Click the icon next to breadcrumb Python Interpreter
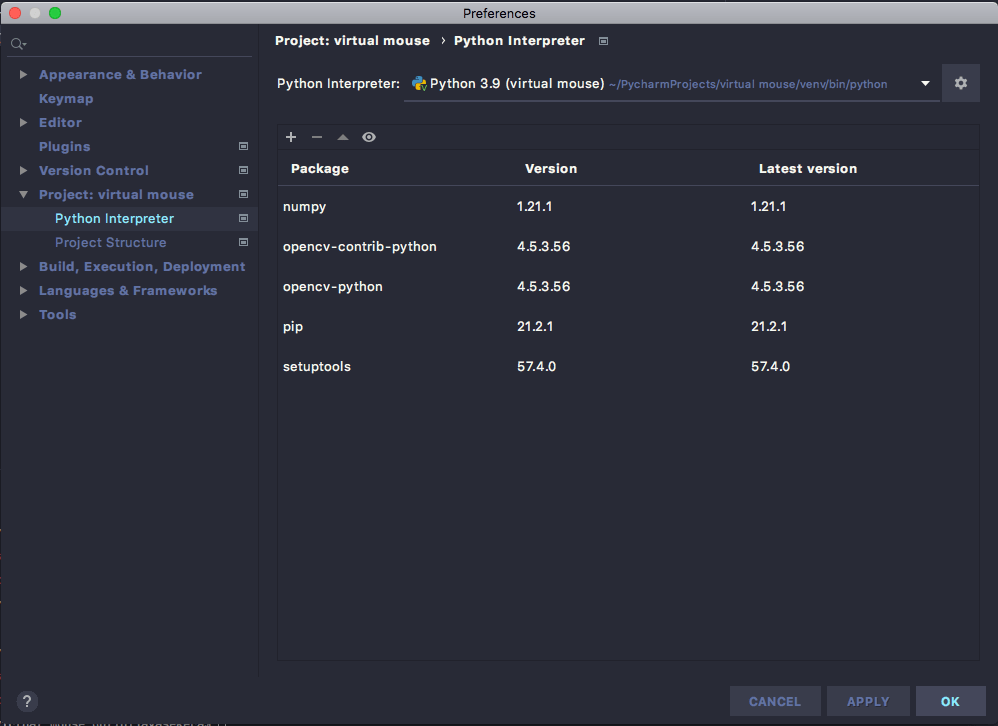 603,41
